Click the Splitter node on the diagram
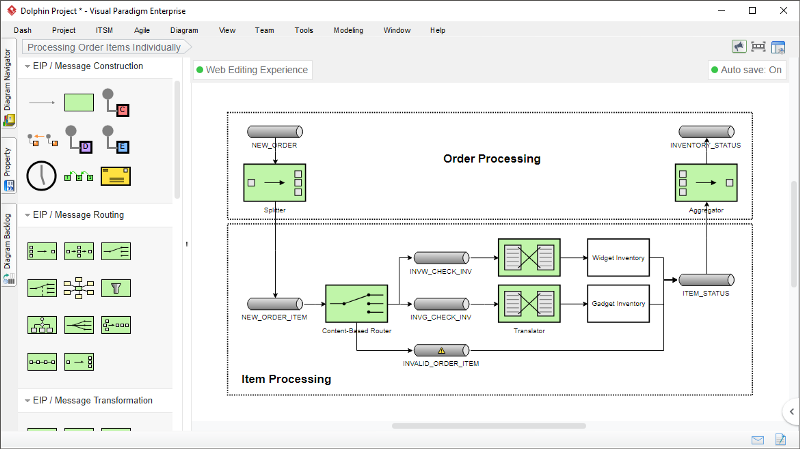Image resolution: width=800 pixels, height=449 pixels. pyautogui.click(x=273, y=182)
